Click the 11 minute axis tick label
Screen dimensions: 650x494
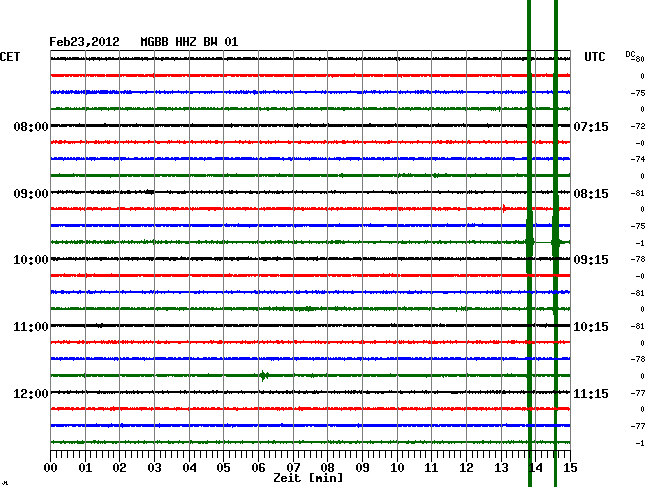[432, 468]
